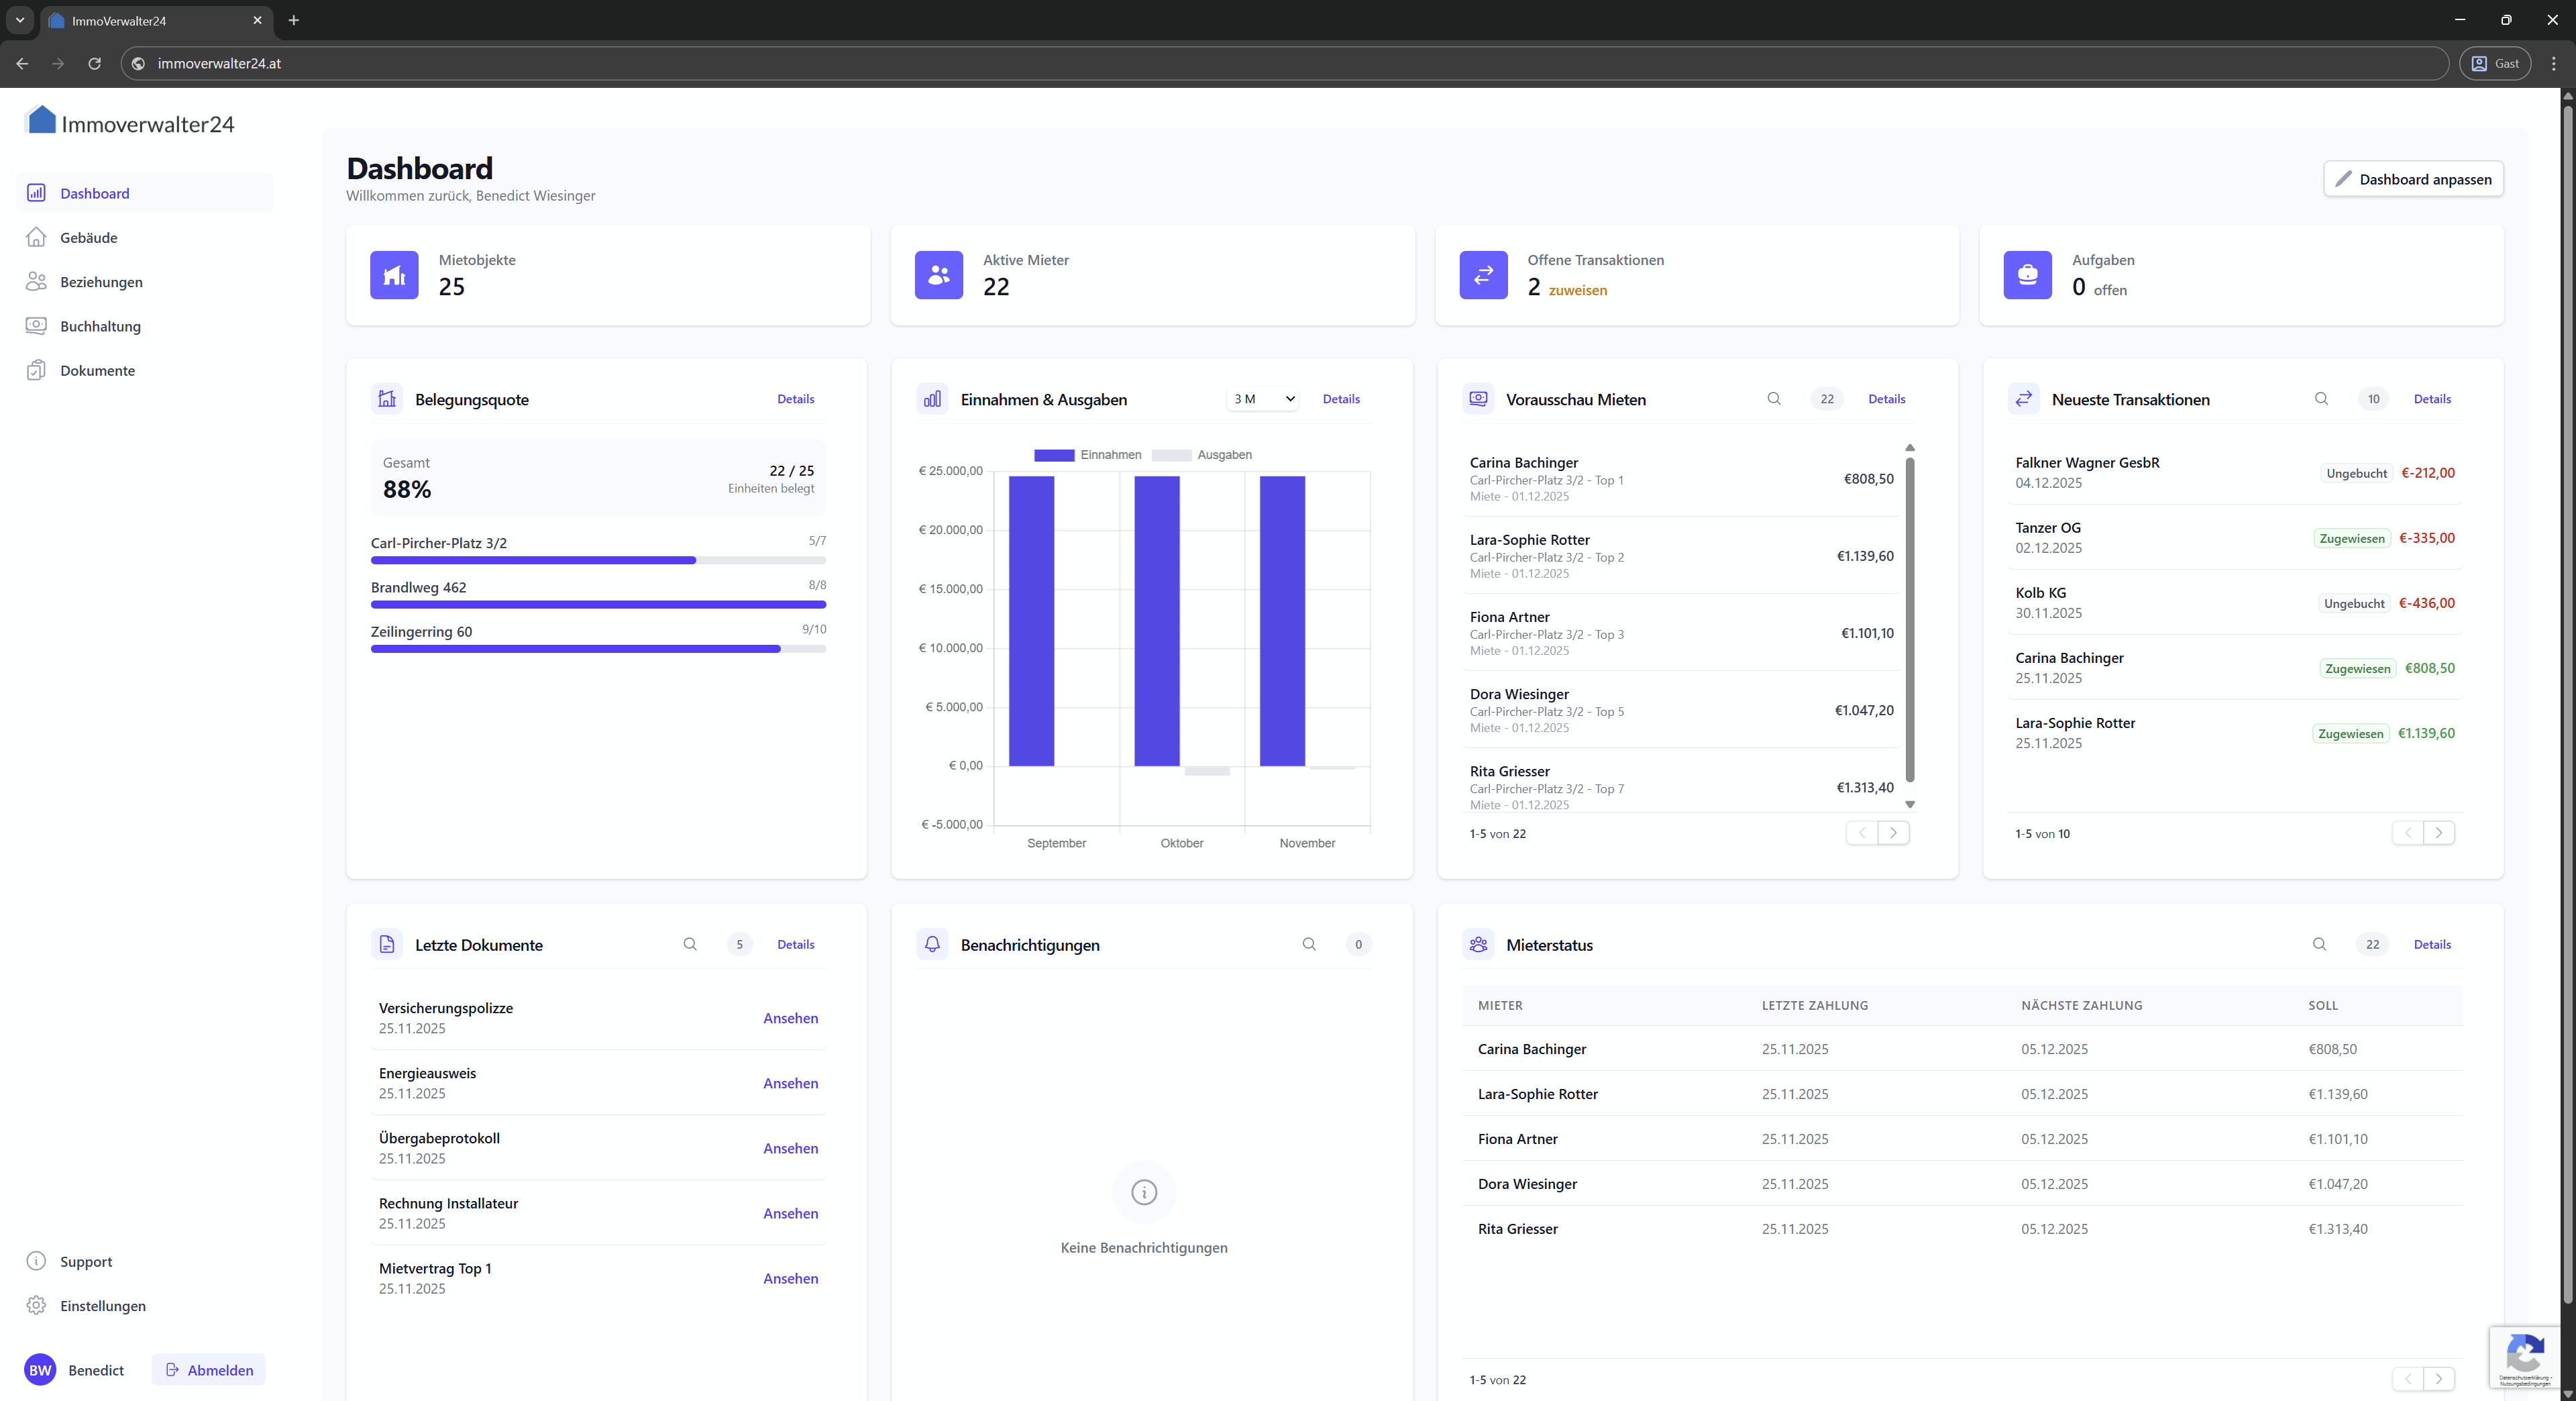Open the 3 M timeframe dropdown
This screenshot has width=2576, height=1401.
[x=1262, y=398]
